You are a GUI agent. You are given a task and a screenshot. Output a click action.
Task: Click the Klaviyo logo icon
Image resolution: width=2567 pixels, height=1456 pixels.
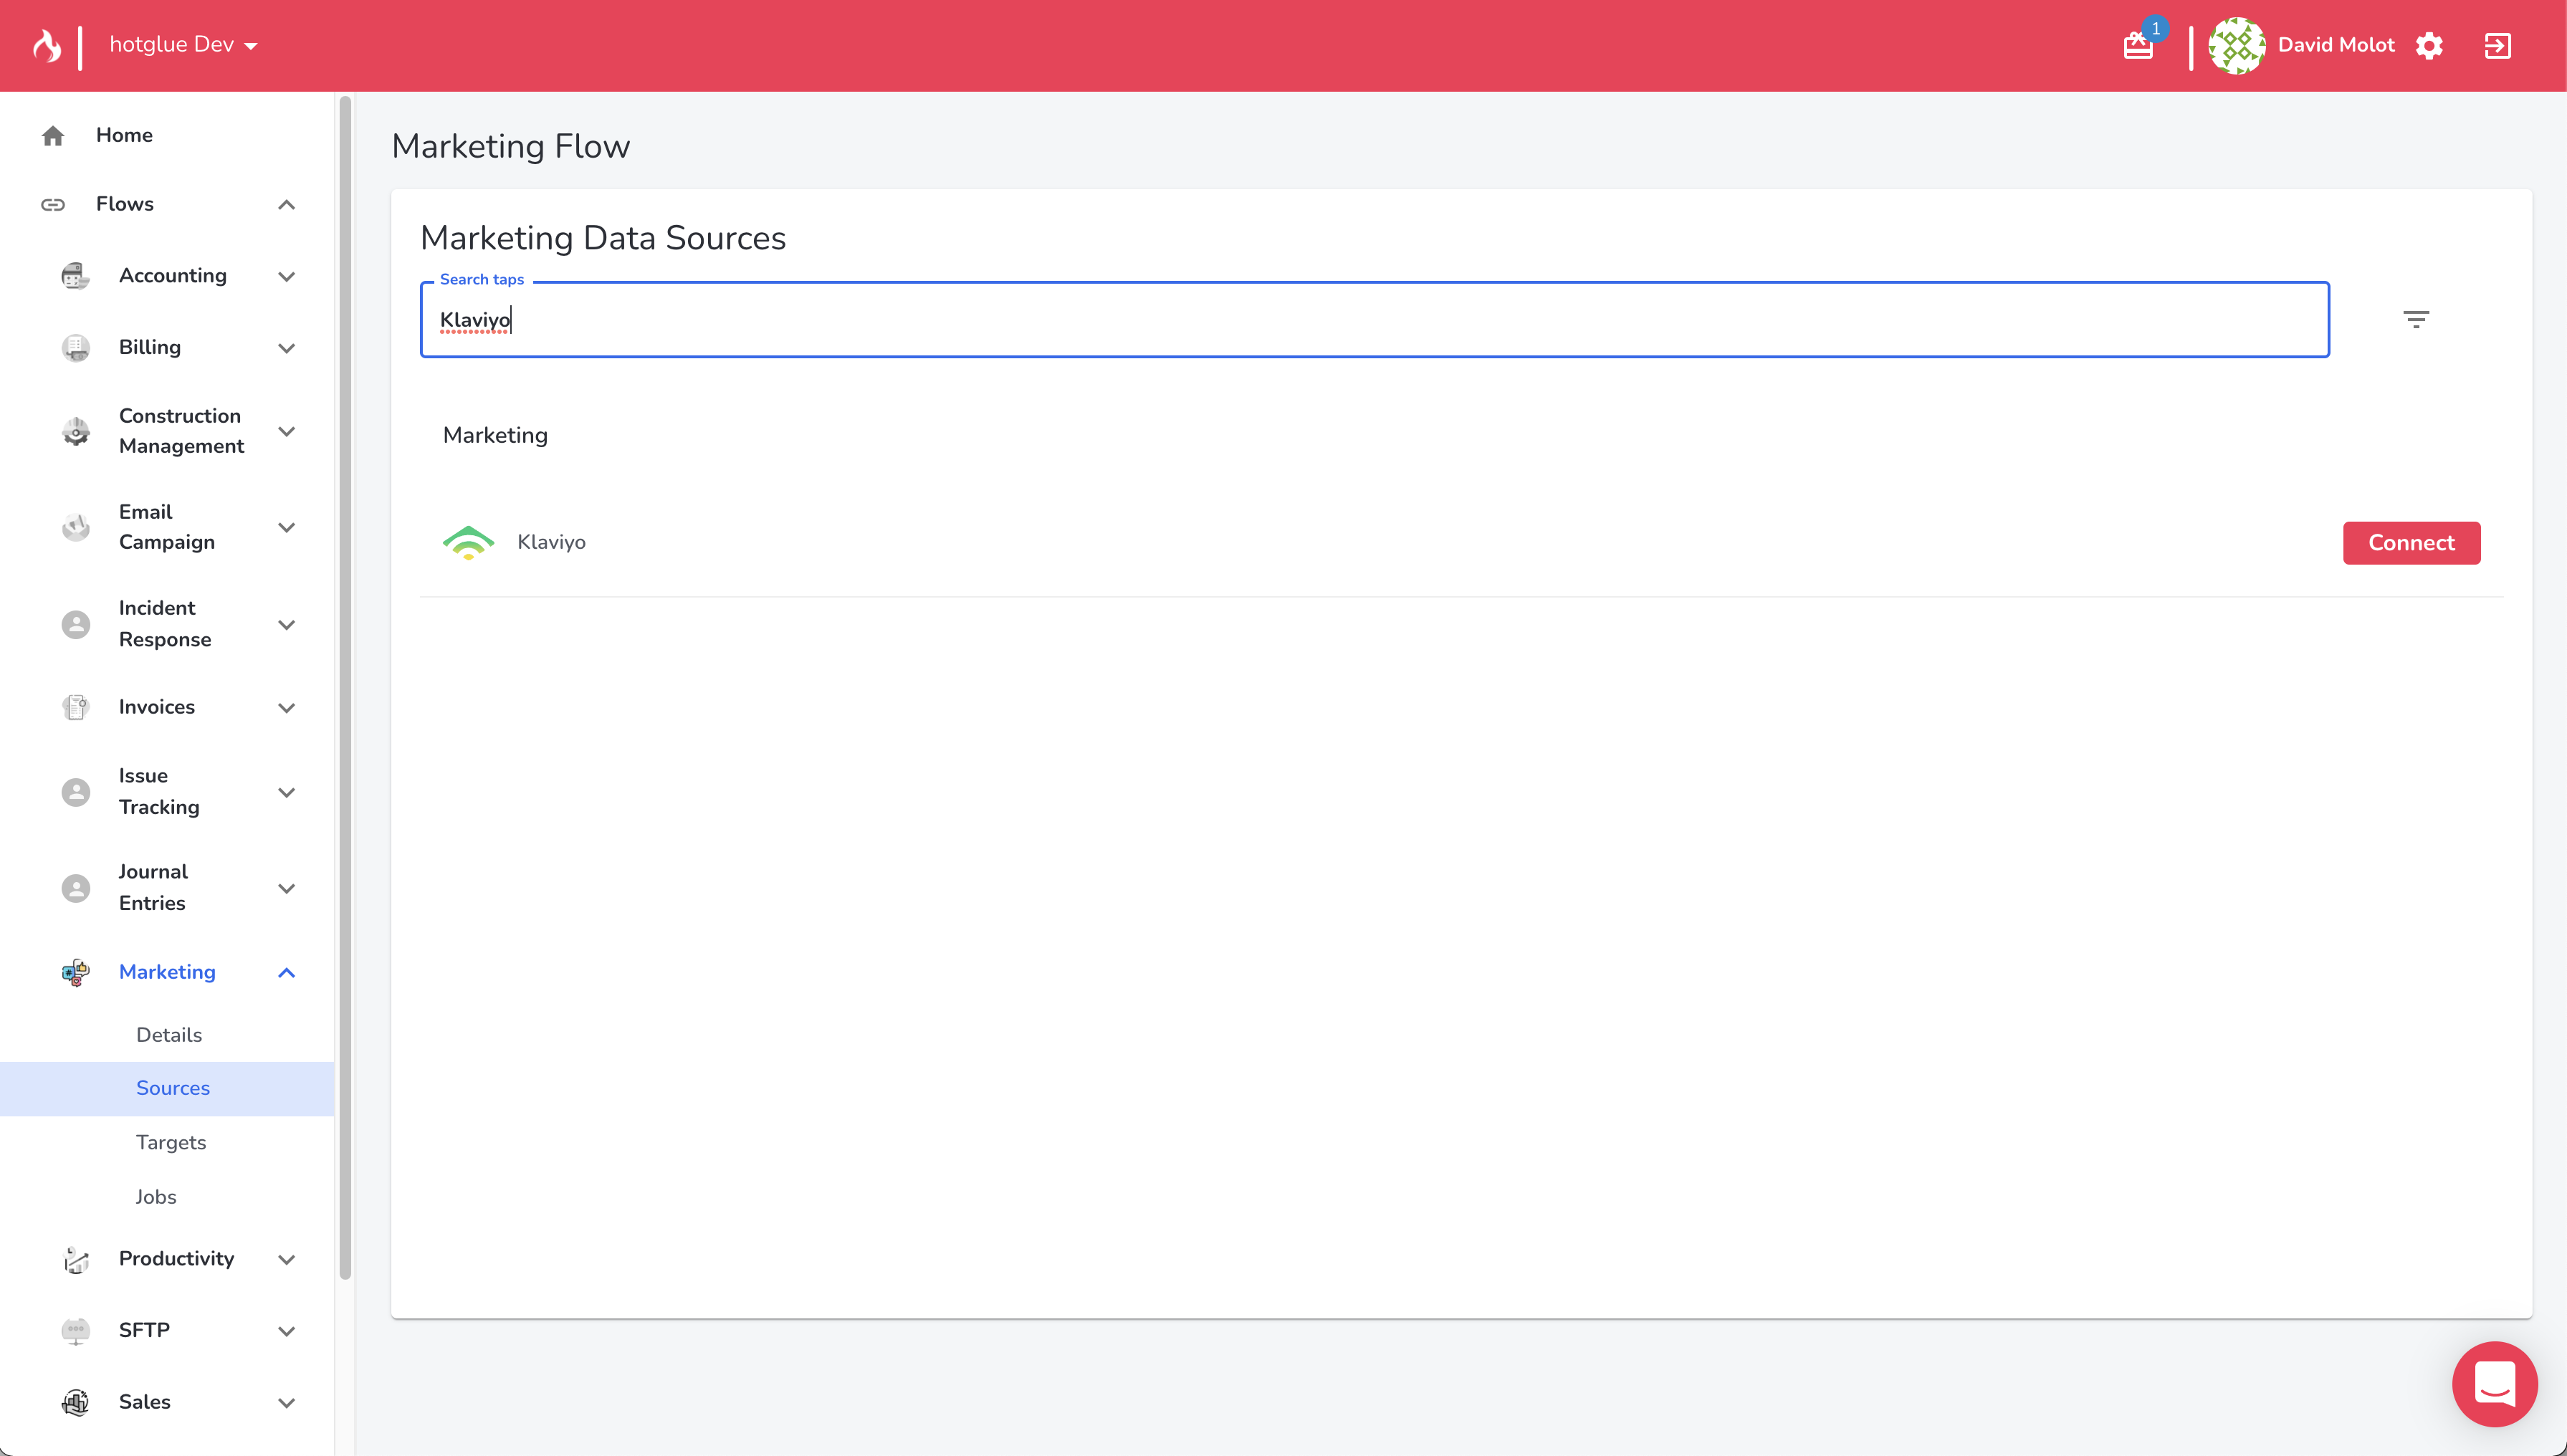coord(468,542)
